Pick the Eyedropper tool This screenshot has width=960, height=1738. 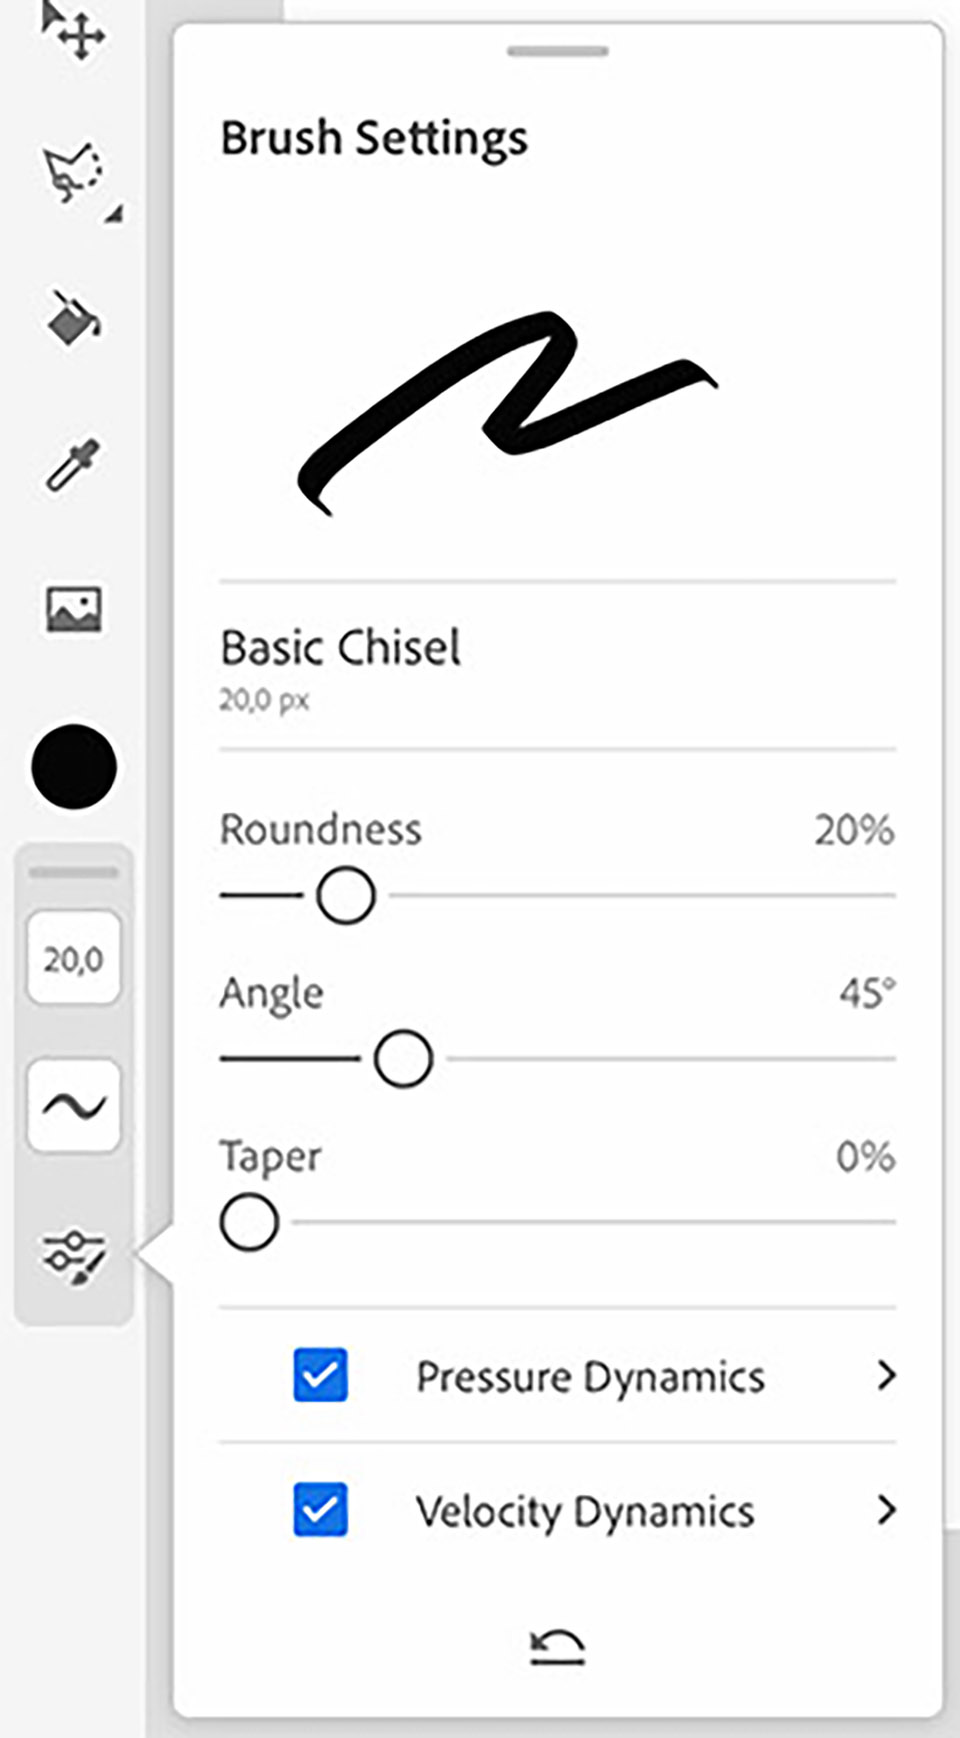pyautogui.click(x=70, y=465)
